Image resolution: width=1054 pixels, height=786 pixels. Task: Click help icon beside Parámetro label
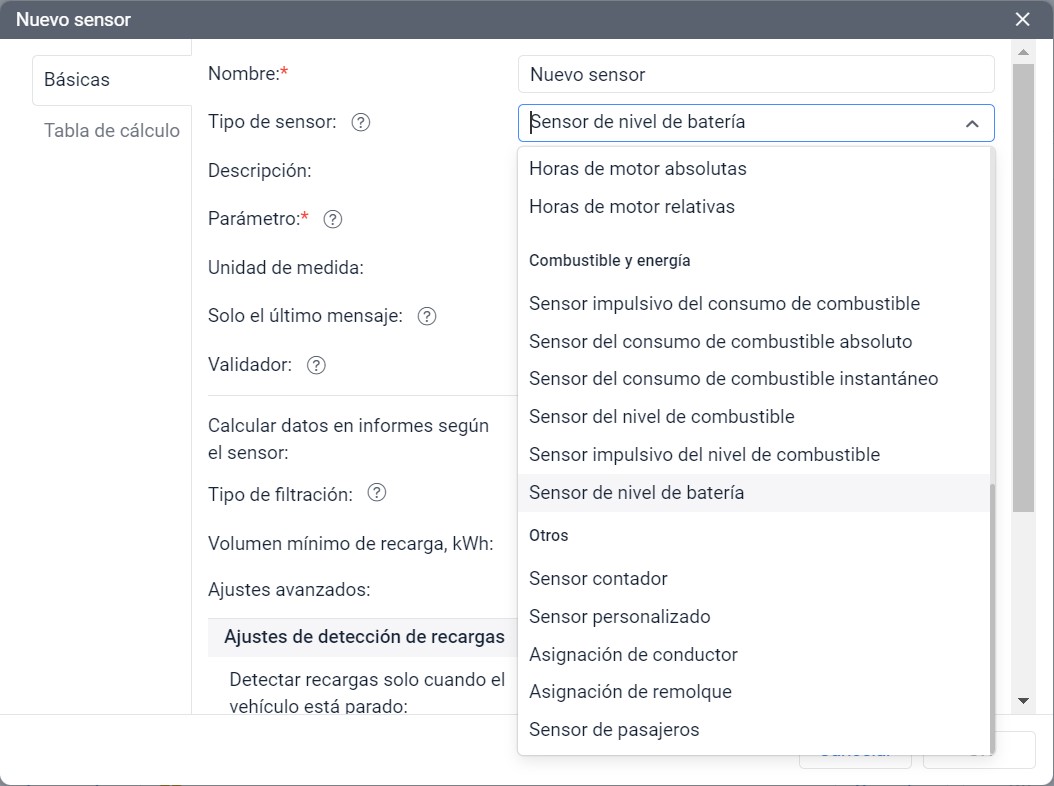333,219
